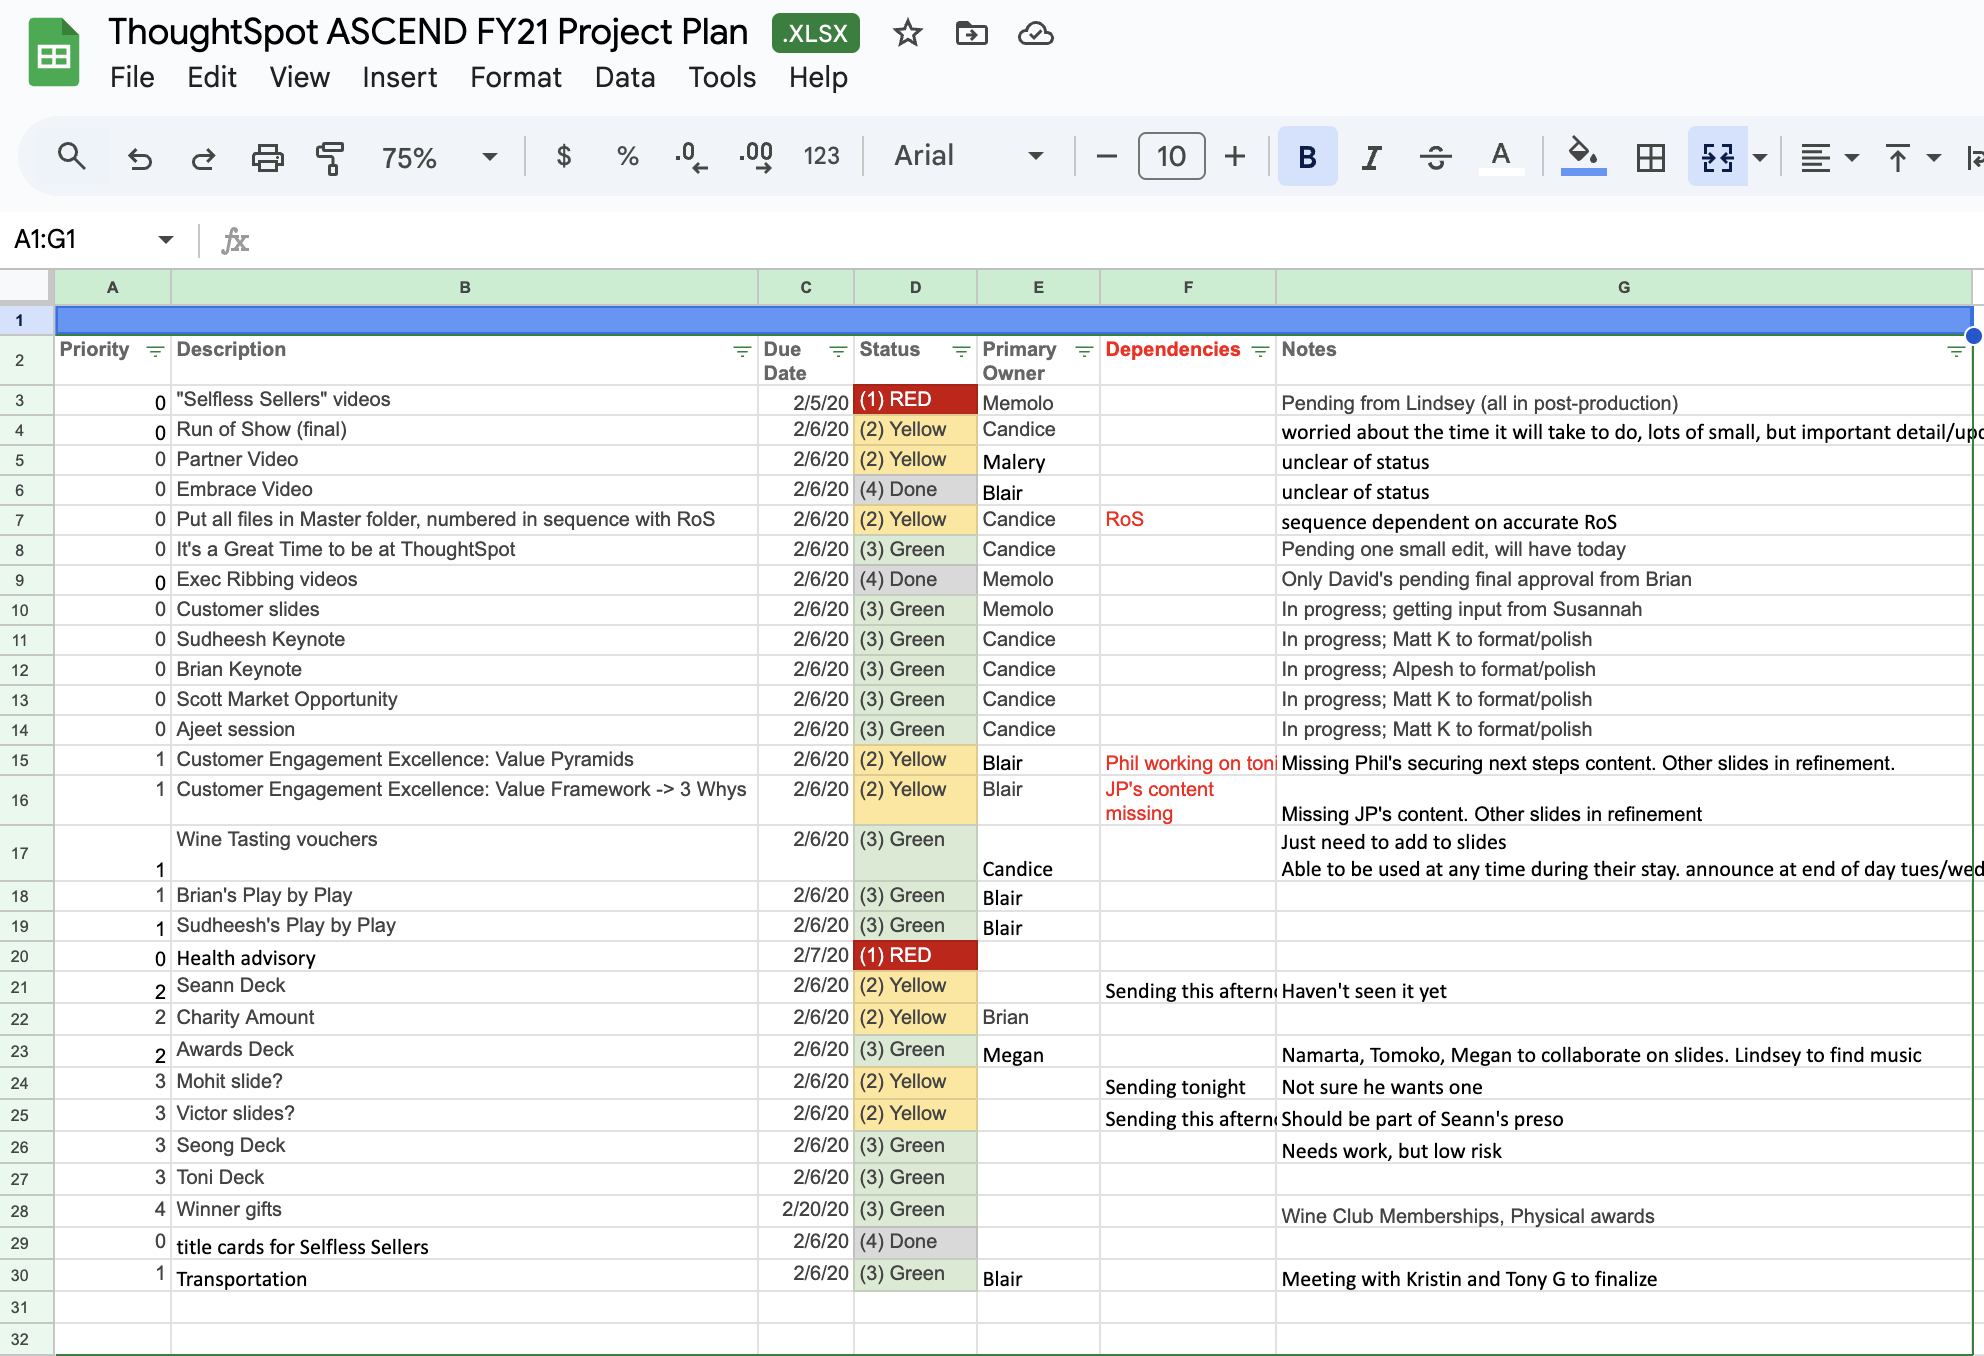This screenshot has width=1984, height=1356.
Task: Expand merge type dropdown arrow
Action: 1760,157
